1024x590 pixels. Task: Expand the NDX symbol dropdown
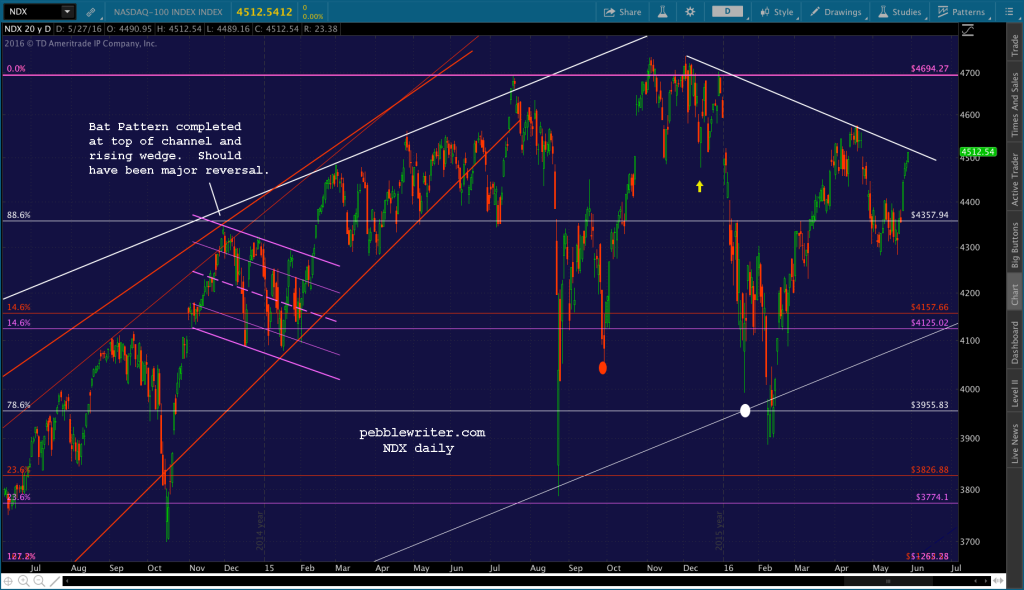66,11
